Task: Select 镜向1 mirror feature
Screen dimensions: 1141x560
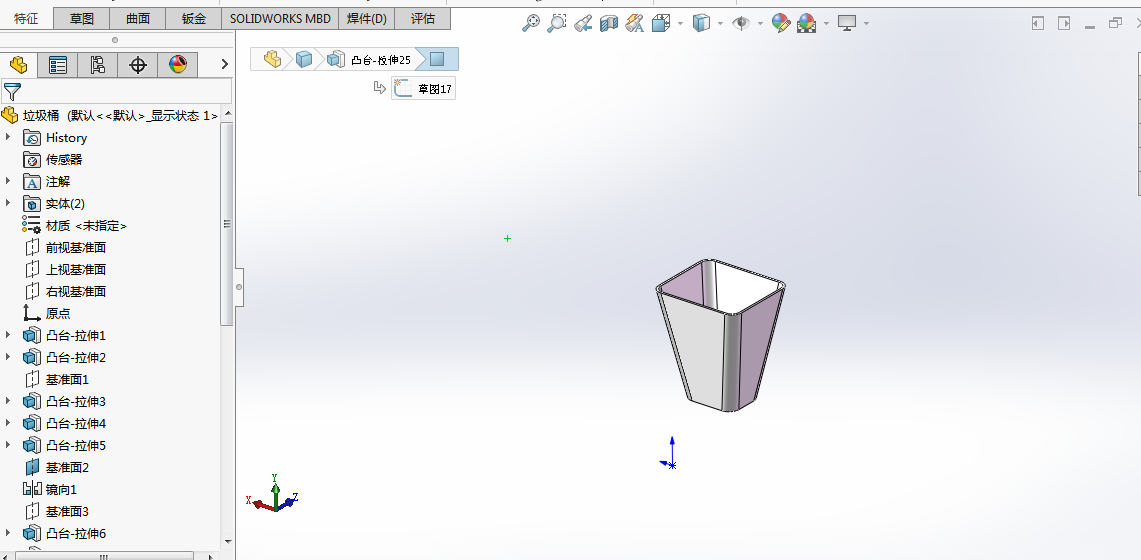Action: point(50,489)
